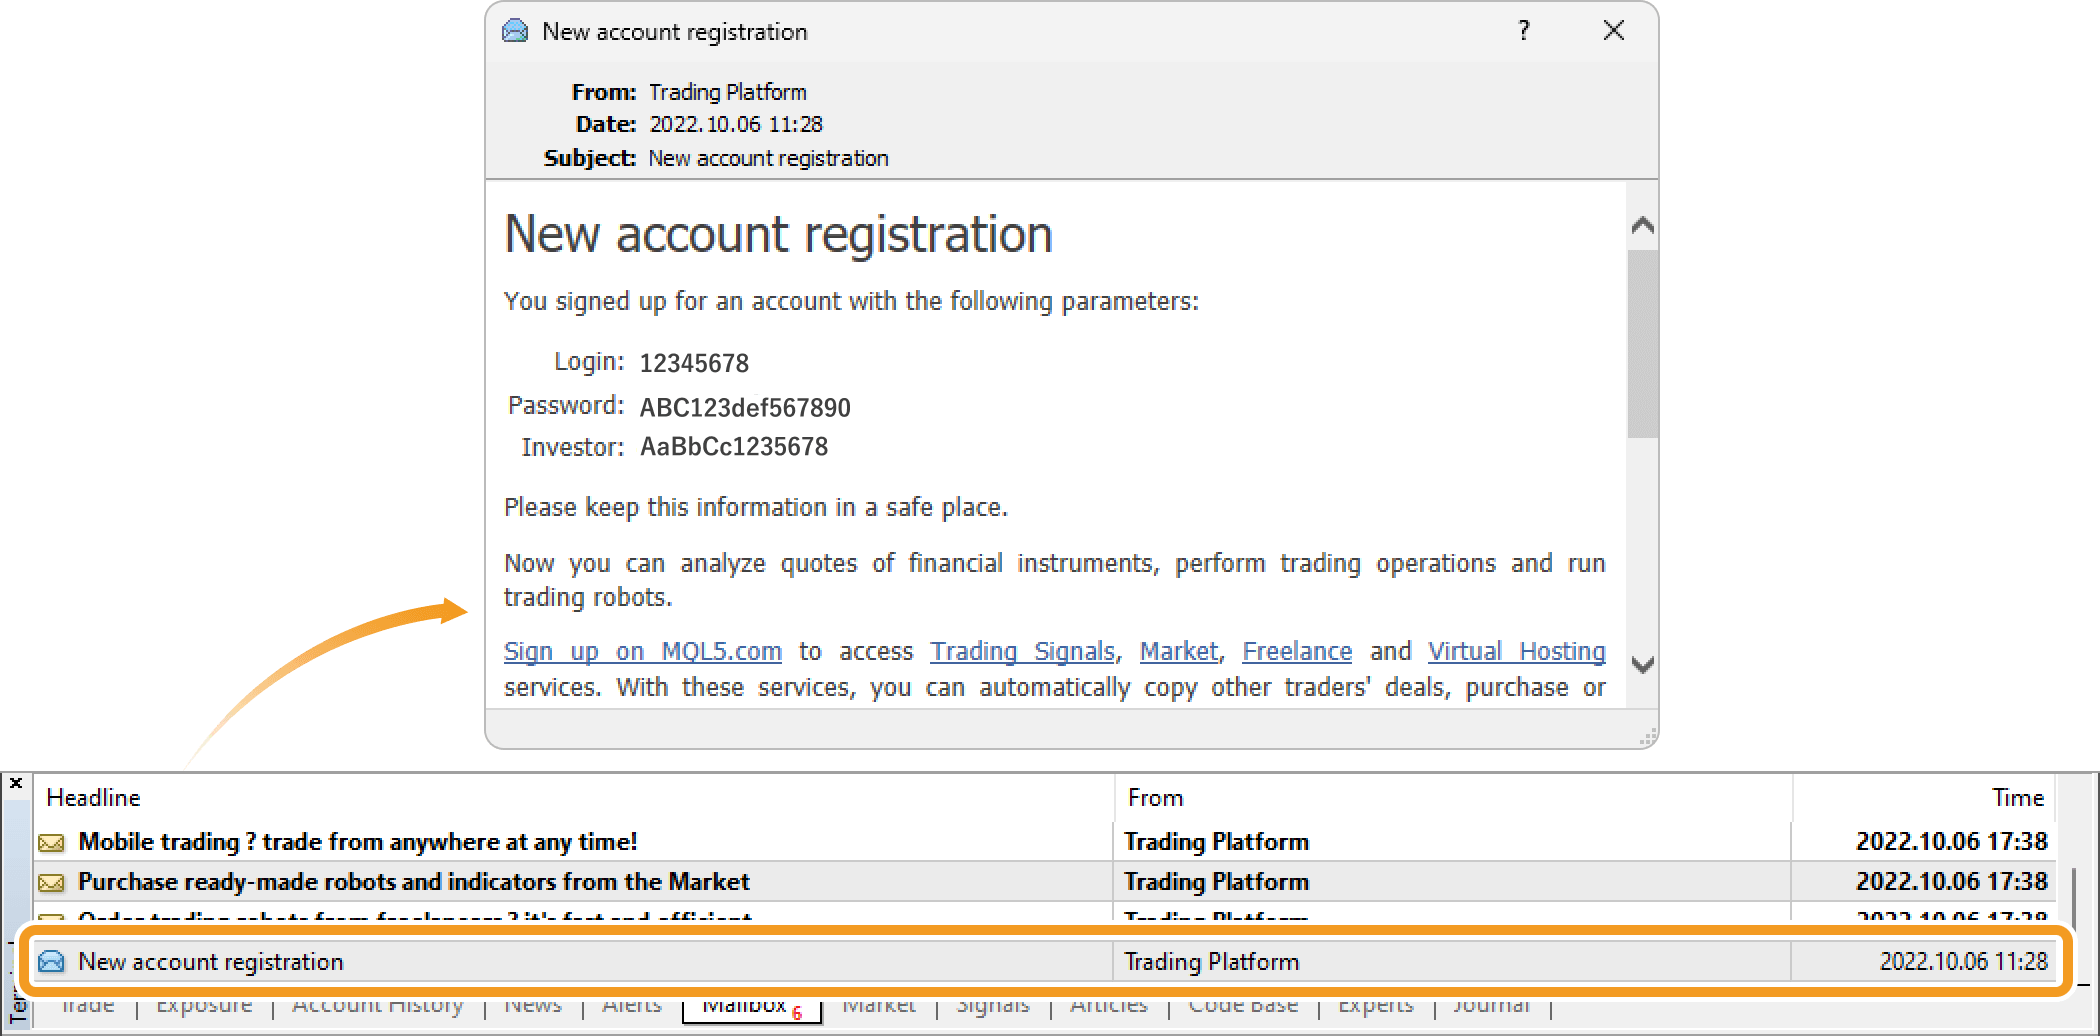Switch to the Account History tab
The width and height of the screenshot is (2100, 1036).
coord(378,1005)
